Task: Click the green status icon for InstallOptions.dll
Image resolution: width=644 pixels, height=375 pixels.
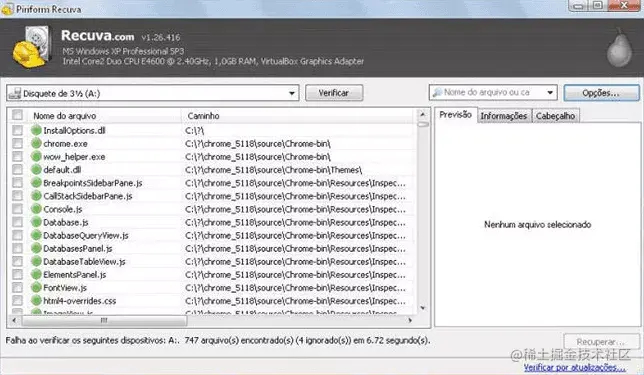Action: click(36, 131)
